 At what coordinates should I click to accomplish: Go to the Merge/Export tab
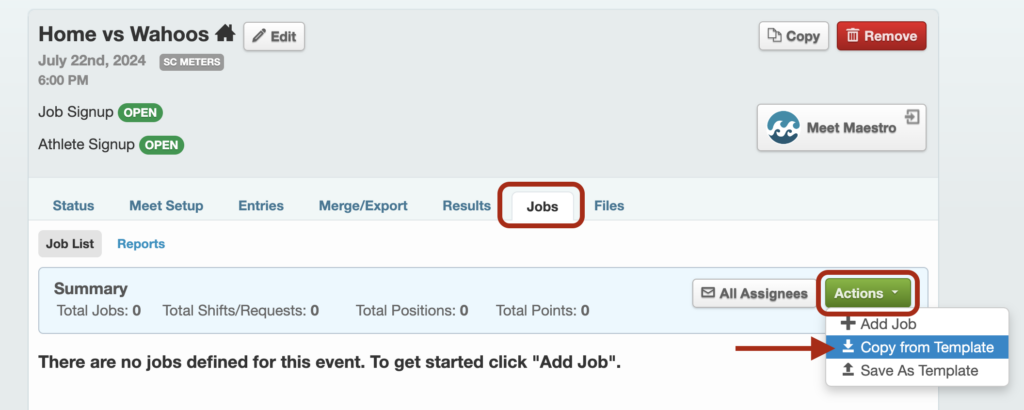(363, 206)
